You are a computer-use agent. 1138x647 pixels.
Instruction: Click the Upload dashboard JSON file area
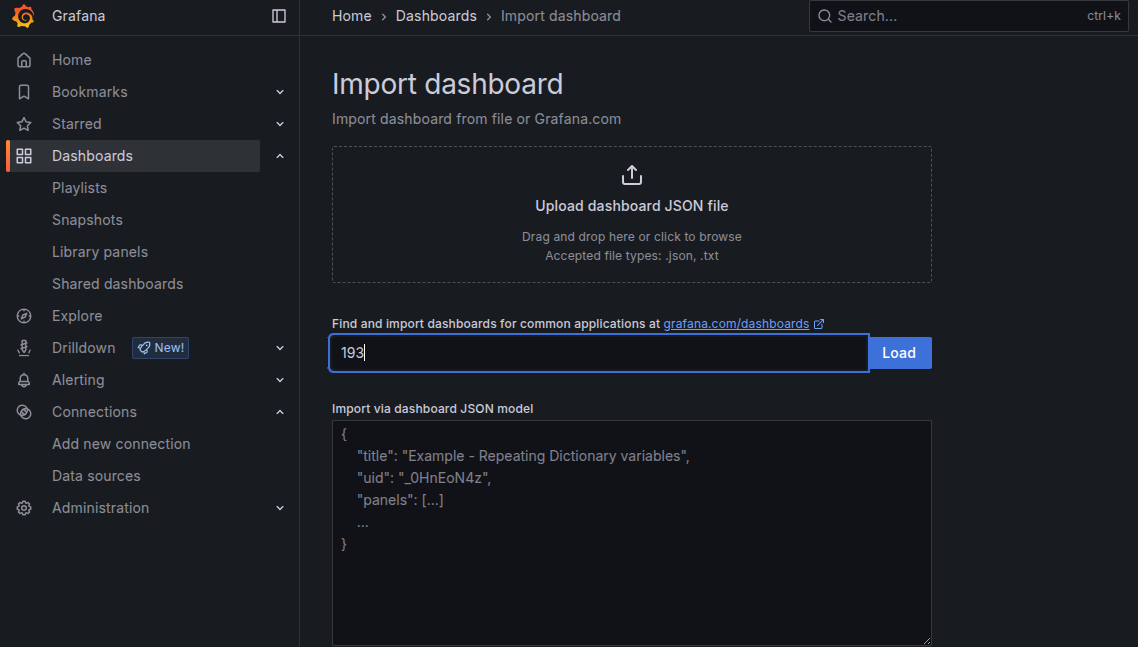pyautogui.click(x=631, y=215)
